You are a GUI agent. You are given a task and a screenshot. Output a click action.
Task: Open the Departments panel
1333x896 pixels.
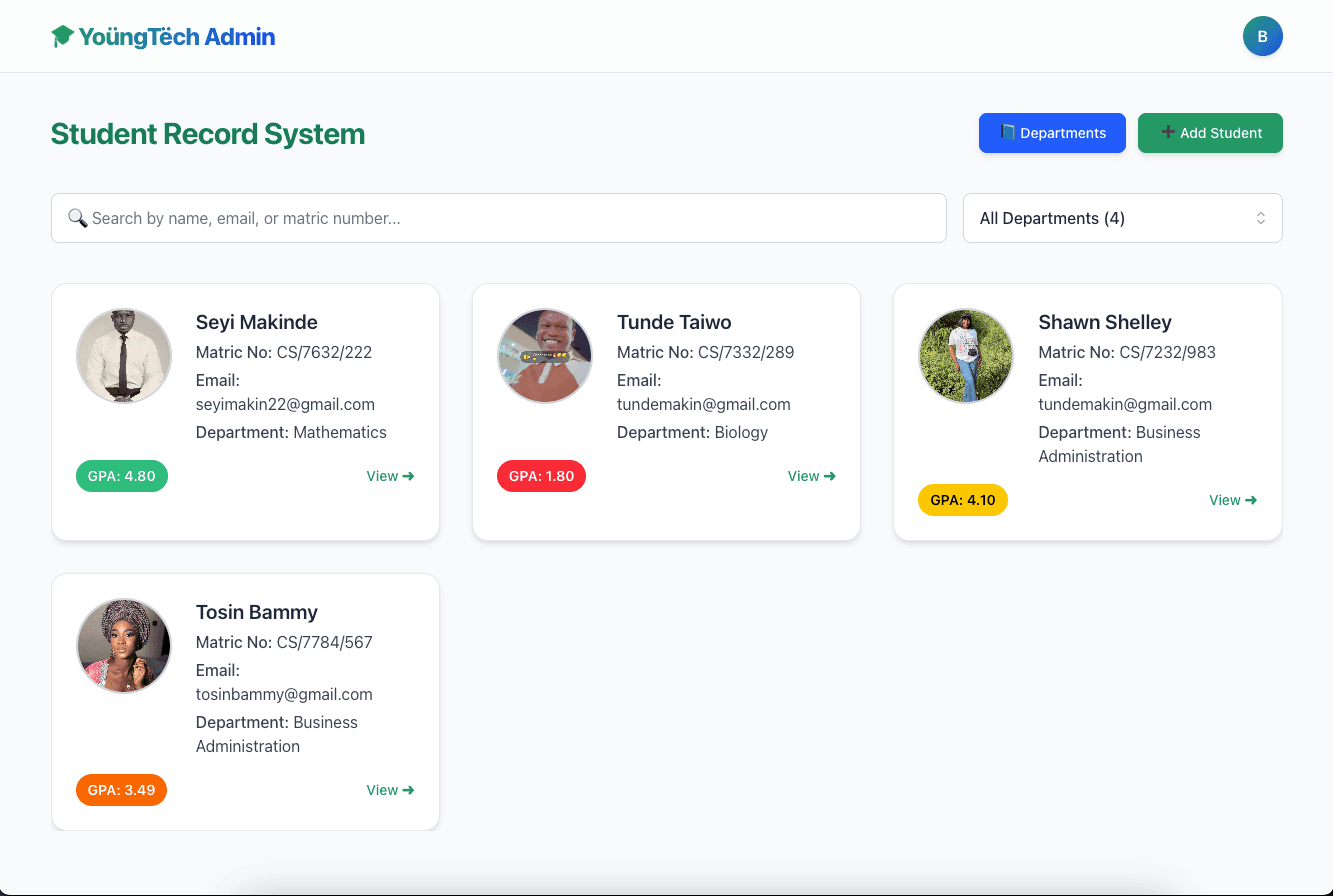(x=1052, y=132)
